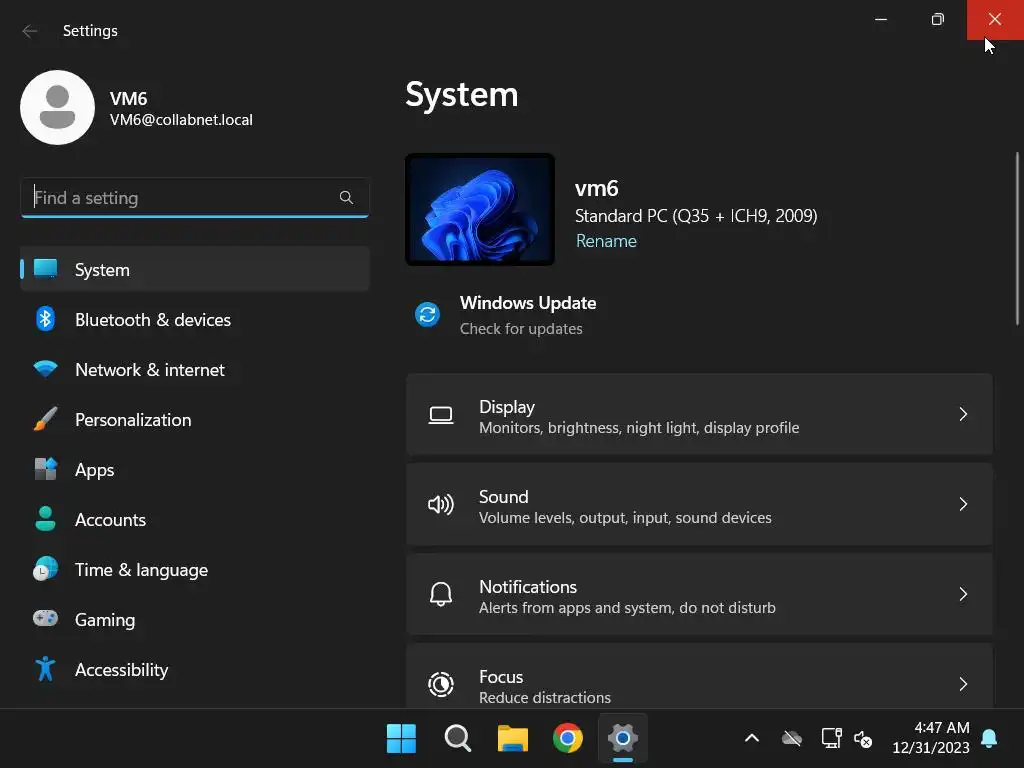Open Network & internet section

195,370
